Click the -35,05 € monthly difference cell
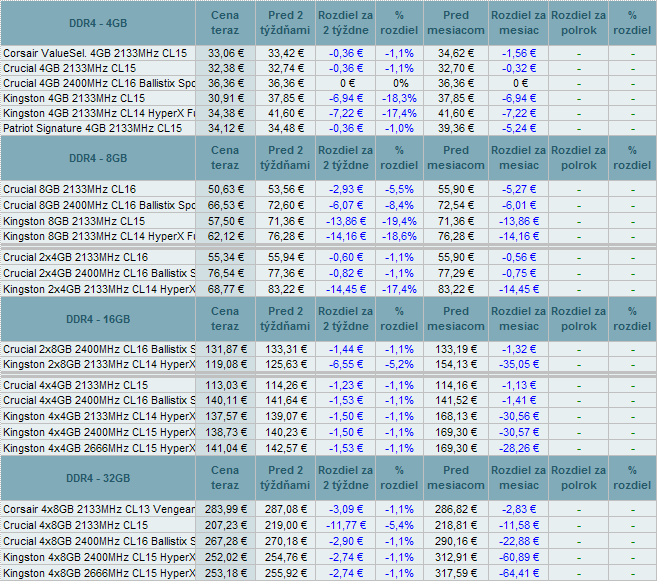 click(x=519, y=364)
